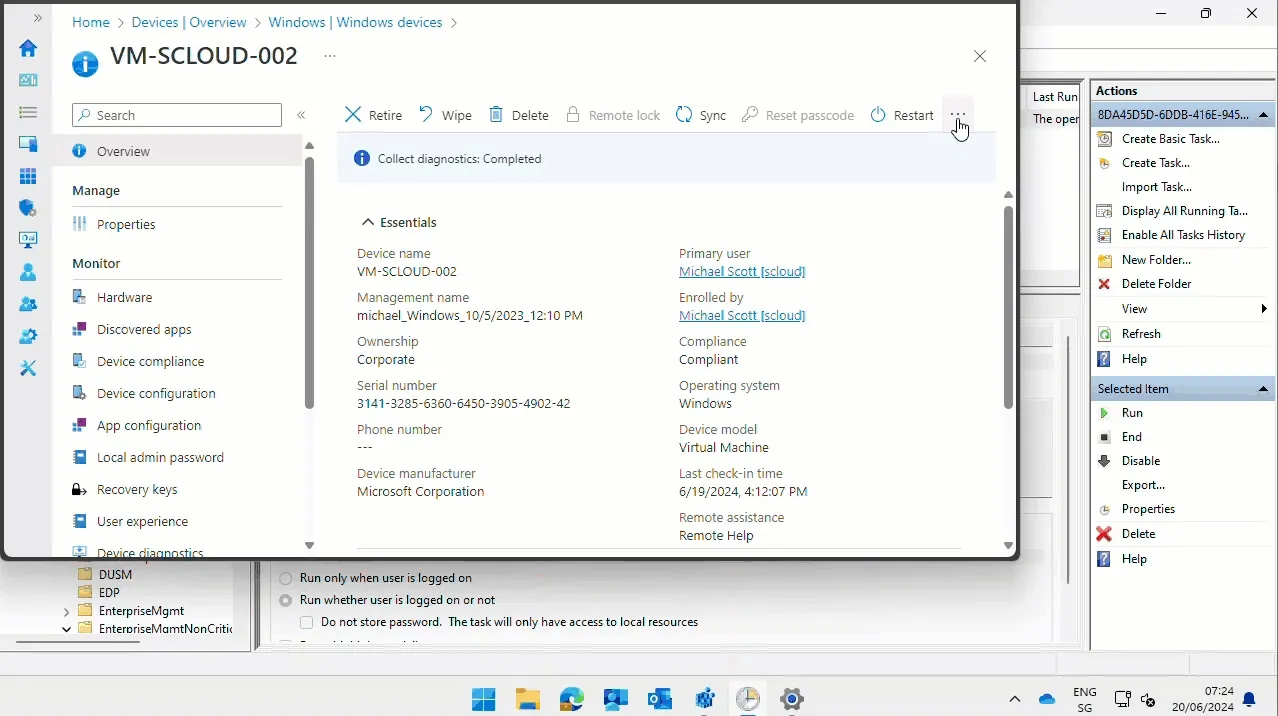Expand EnterpriseMgmt folder in Task Scheduler tree
This screenshot has width=1278, height=716.
click(x=66, y=611)
